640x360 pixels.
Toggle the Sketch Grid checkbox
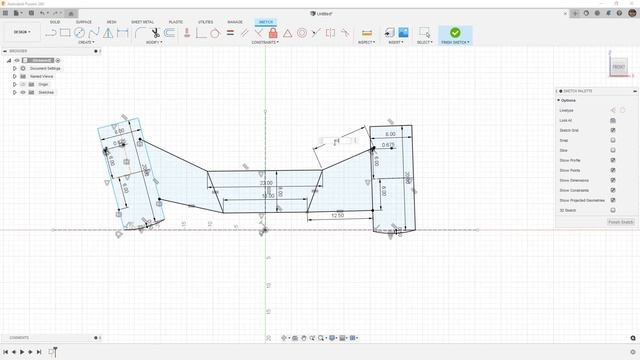tap(613, 130)
